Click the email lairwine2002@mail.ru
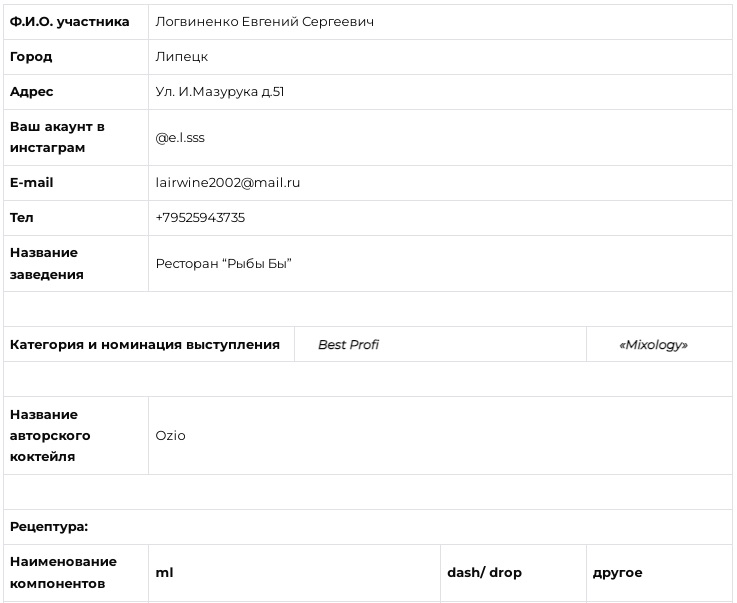 point(227,182)
